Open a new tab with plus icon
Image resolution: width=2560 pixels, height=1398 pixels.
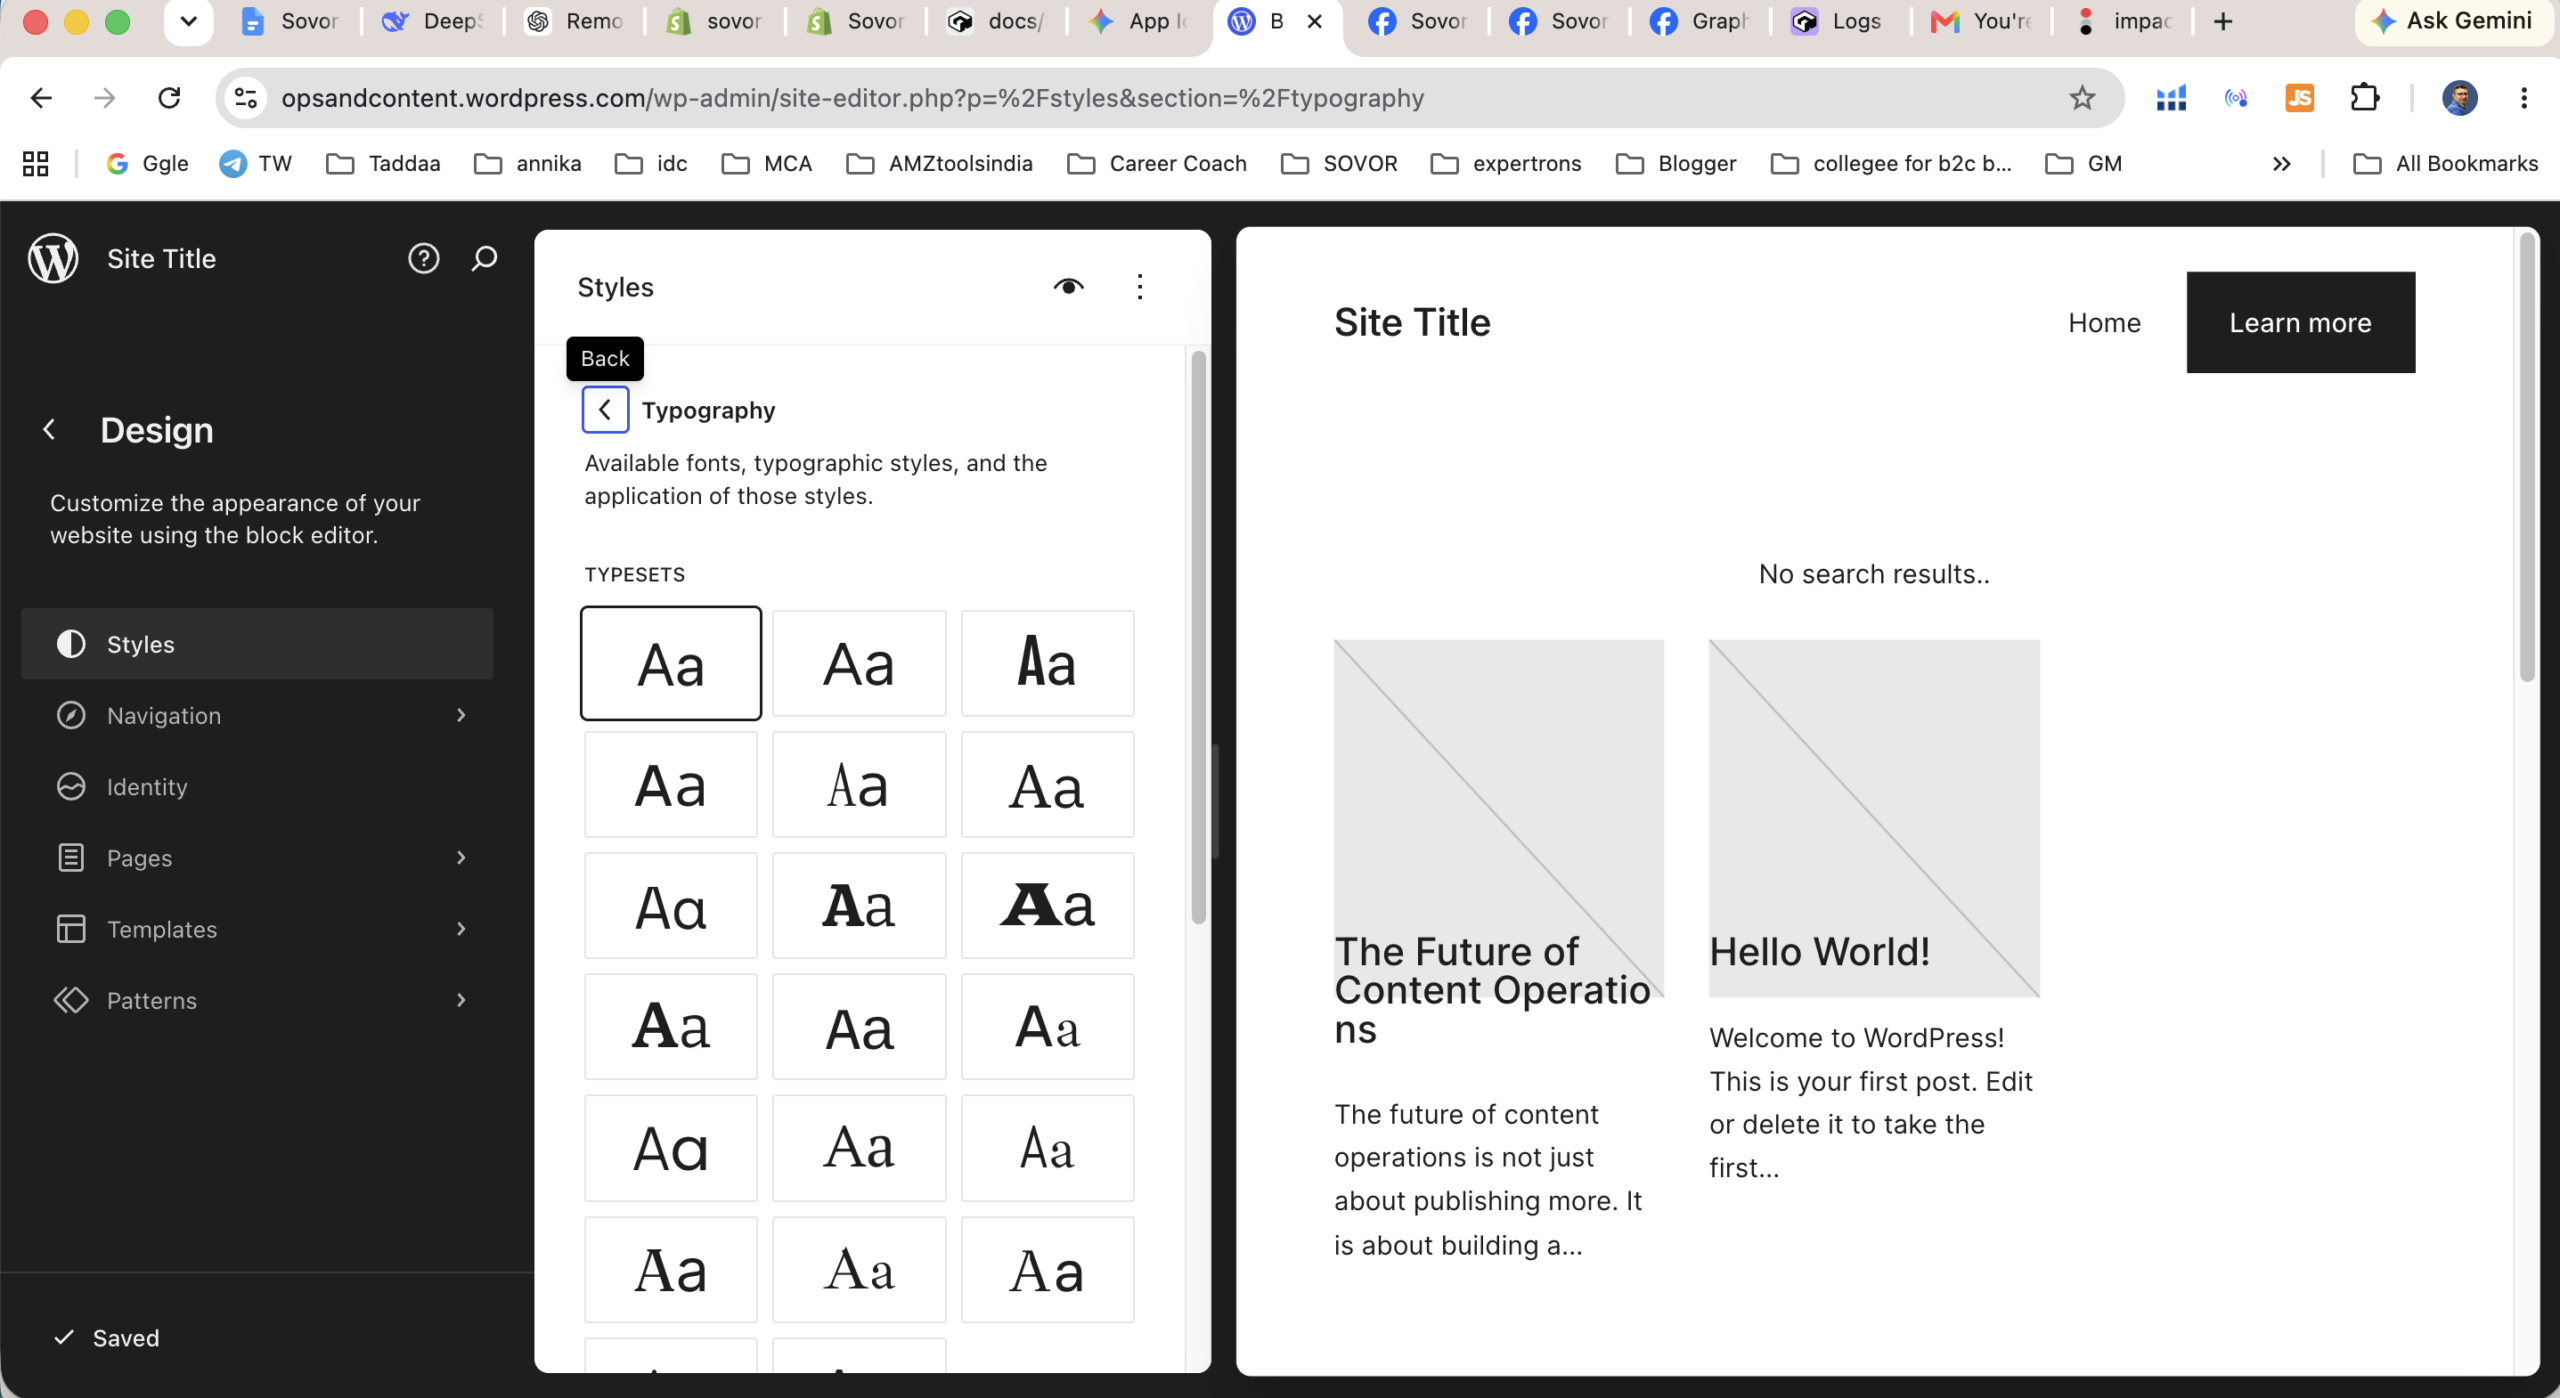tap(2223, 21)
